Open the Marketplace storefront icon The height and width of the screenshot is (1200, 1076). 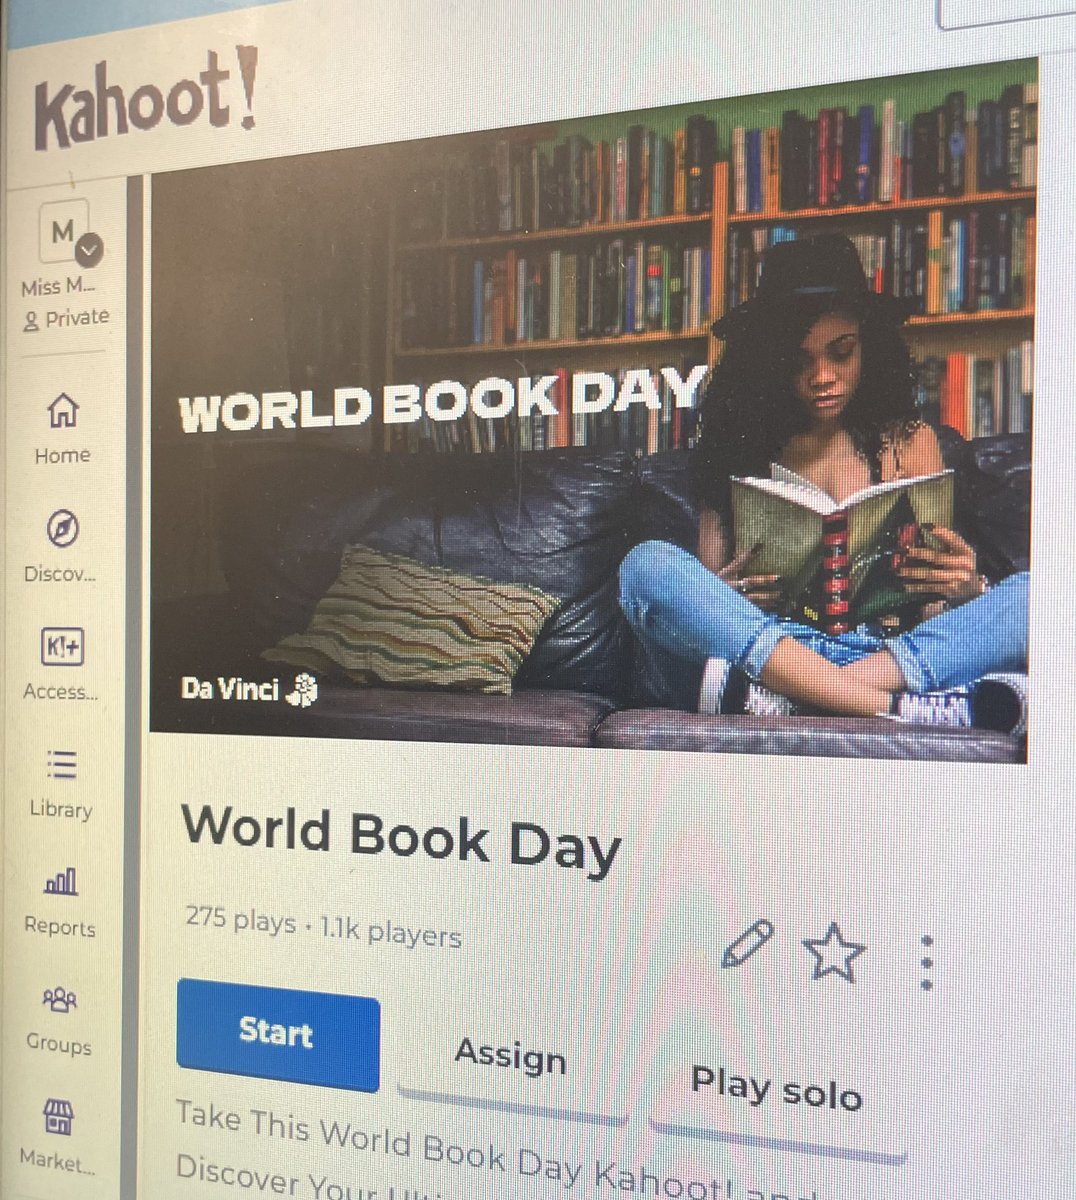(59, 1117)
